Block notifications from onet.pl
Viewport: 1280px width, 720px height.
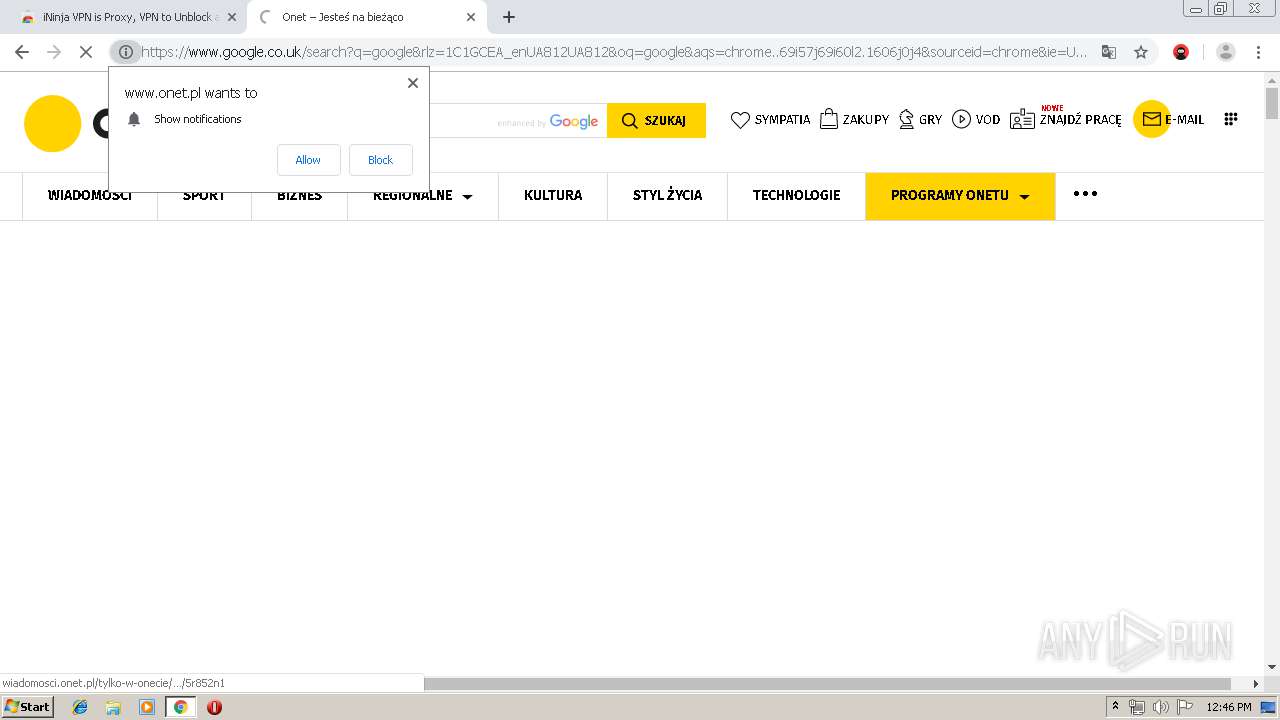click(x=380, y=160)
